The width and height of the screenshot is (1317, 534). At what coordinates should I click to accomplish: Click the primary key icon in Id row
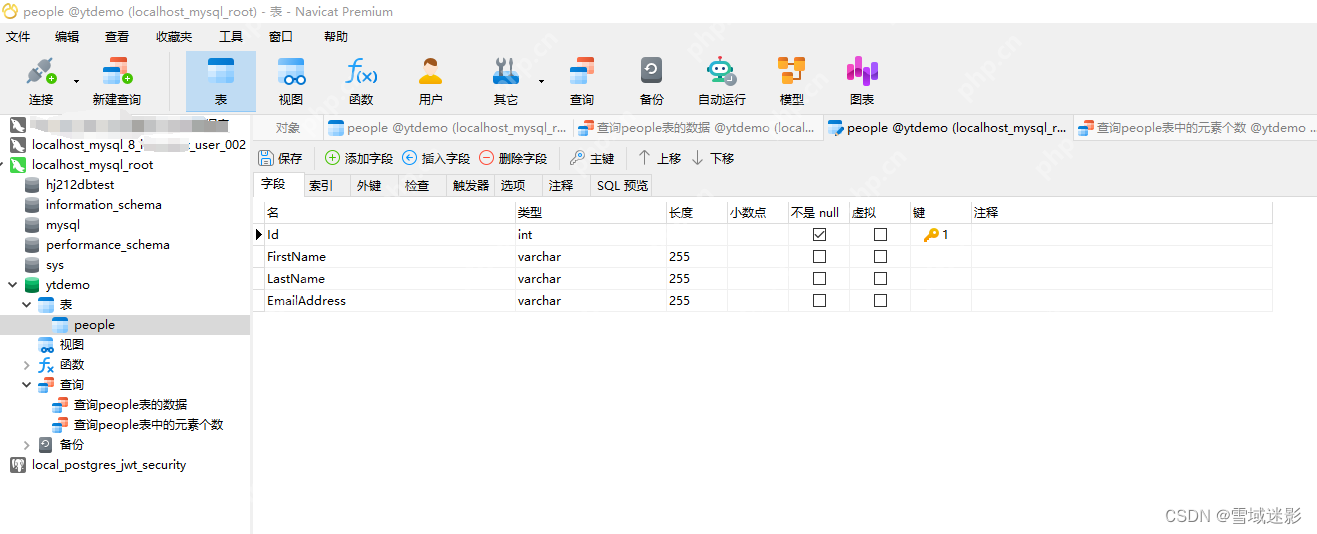click(931, 235)
